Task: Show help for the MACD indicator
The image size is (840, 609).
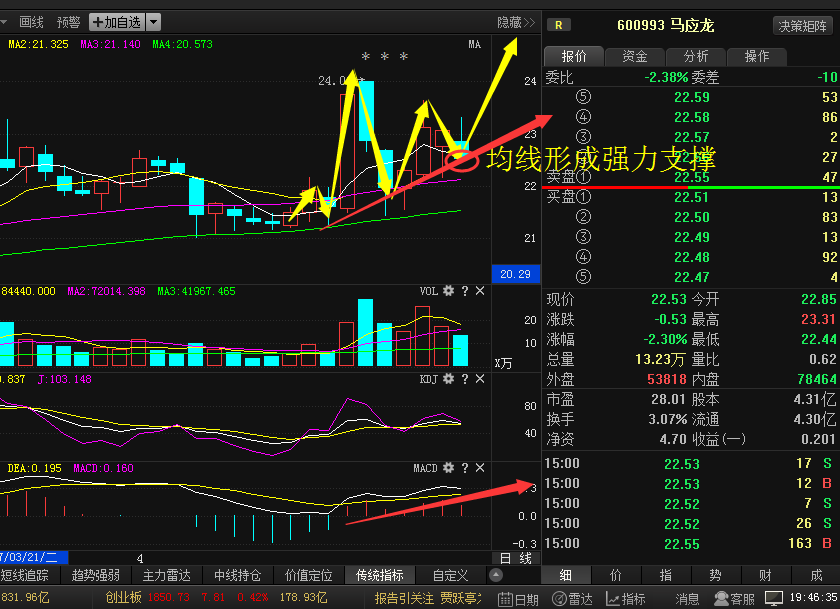Action: pos(465,468)
